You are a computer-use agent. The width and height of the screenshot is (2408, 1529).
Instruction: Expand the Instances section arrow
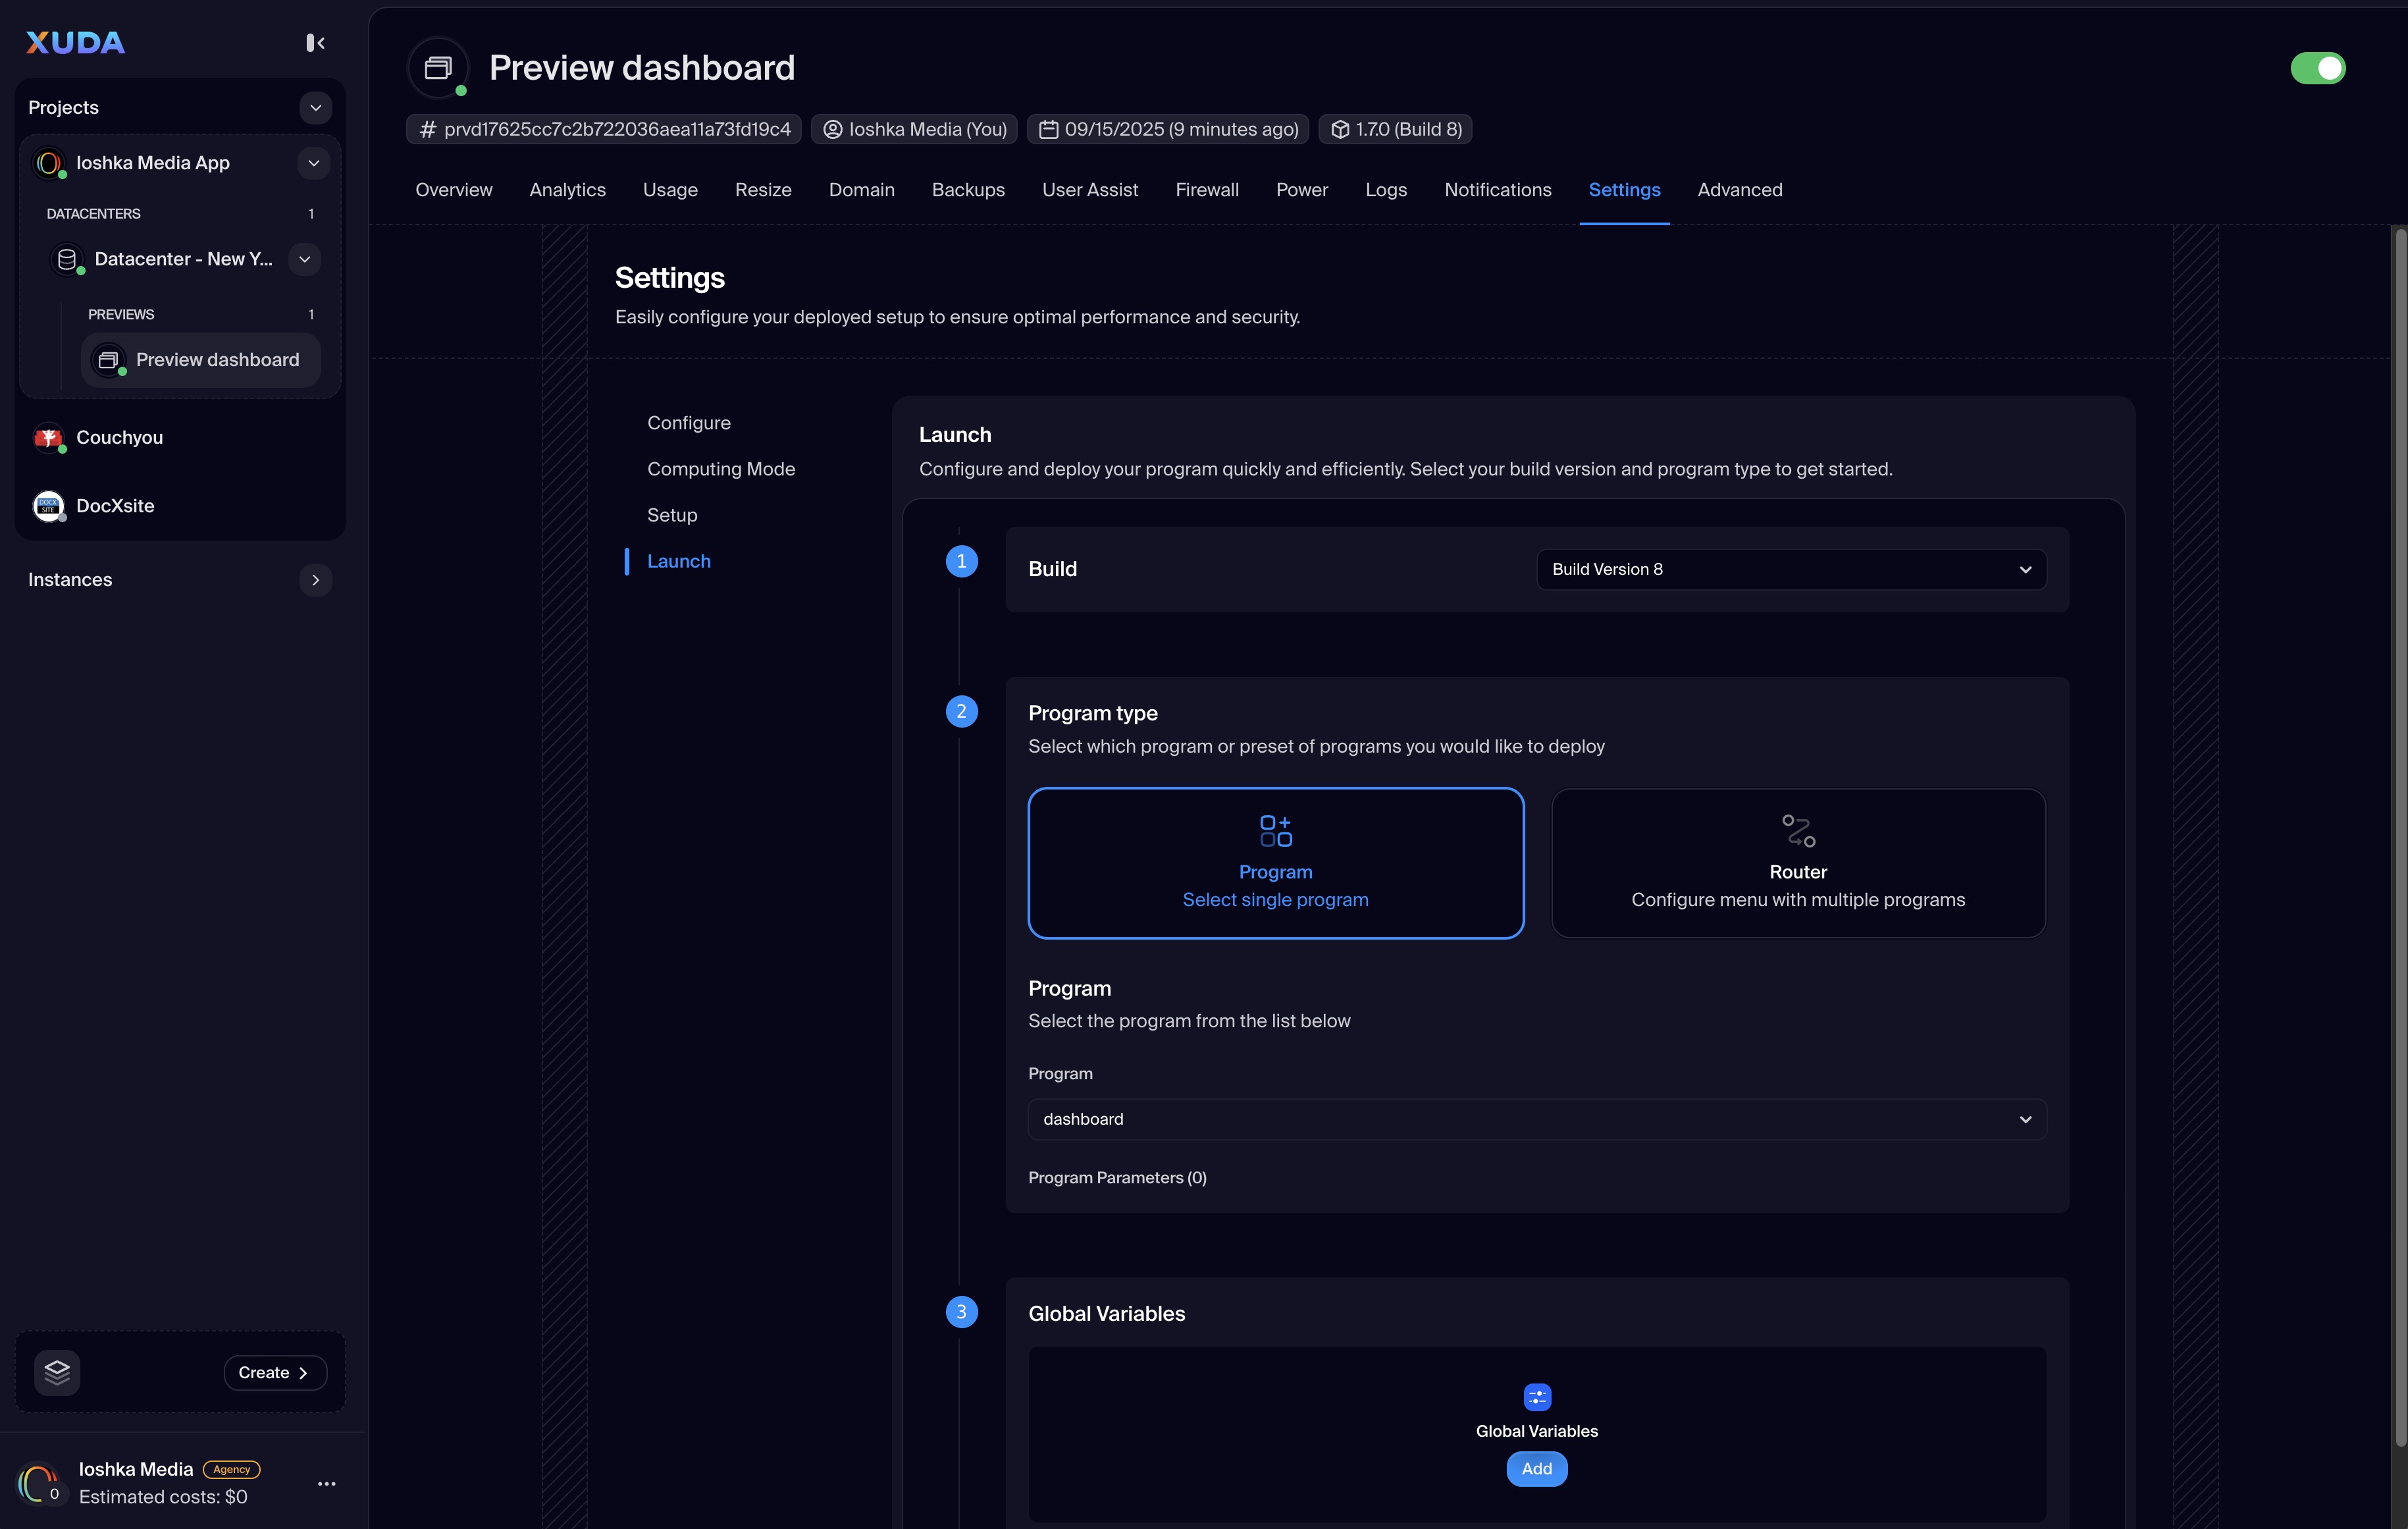[x=315, y=580]
